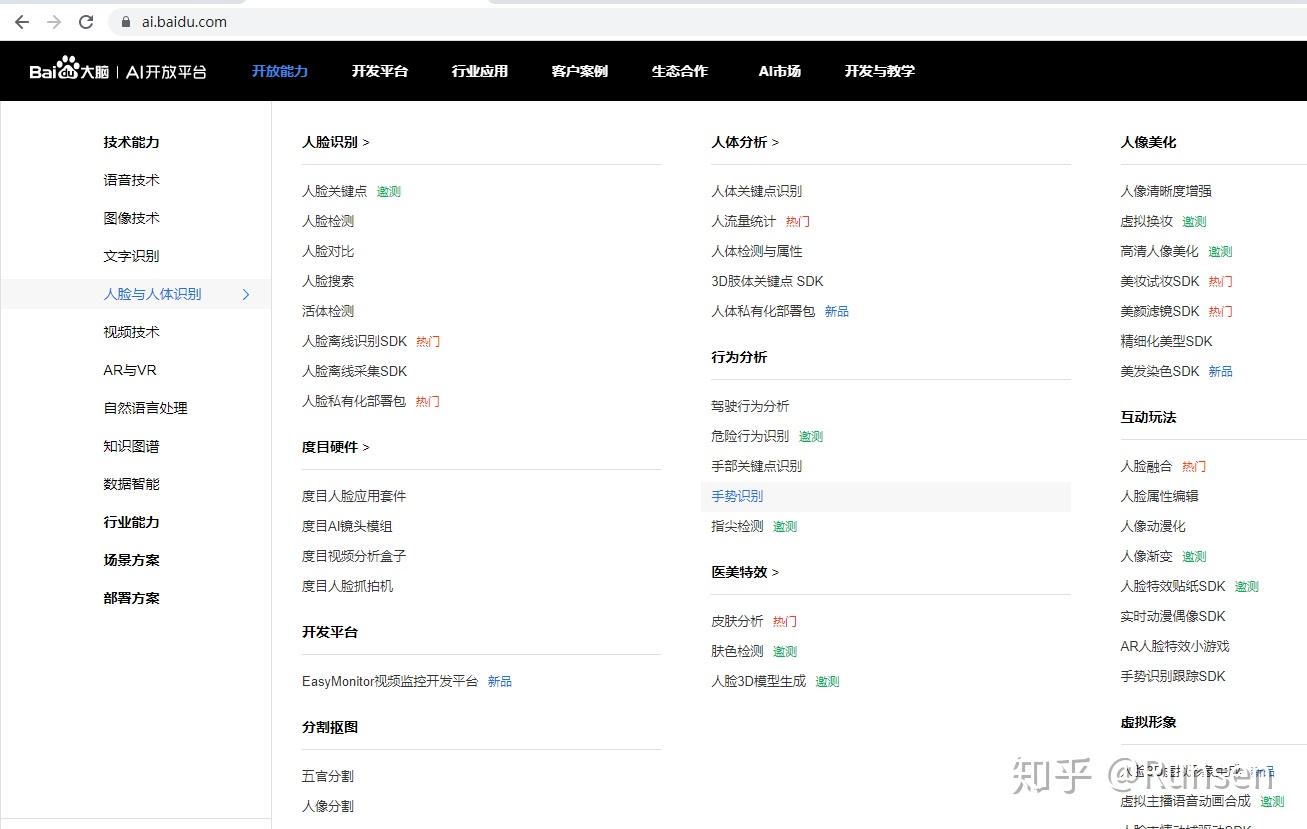Open the 指尖检测 link

pyautogui.click(x=737, y=526)
